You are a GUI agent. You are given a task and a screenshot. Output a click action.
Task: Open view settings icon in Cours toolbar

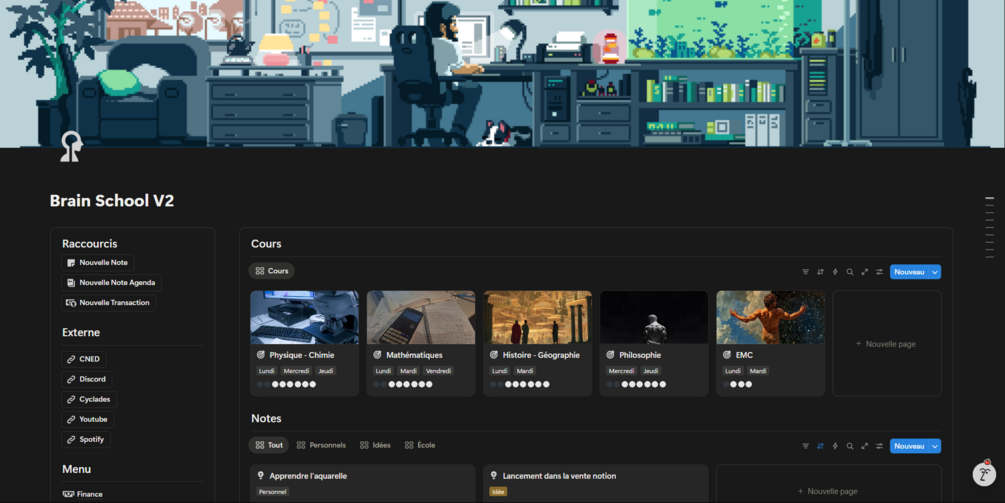click(879, 272)
